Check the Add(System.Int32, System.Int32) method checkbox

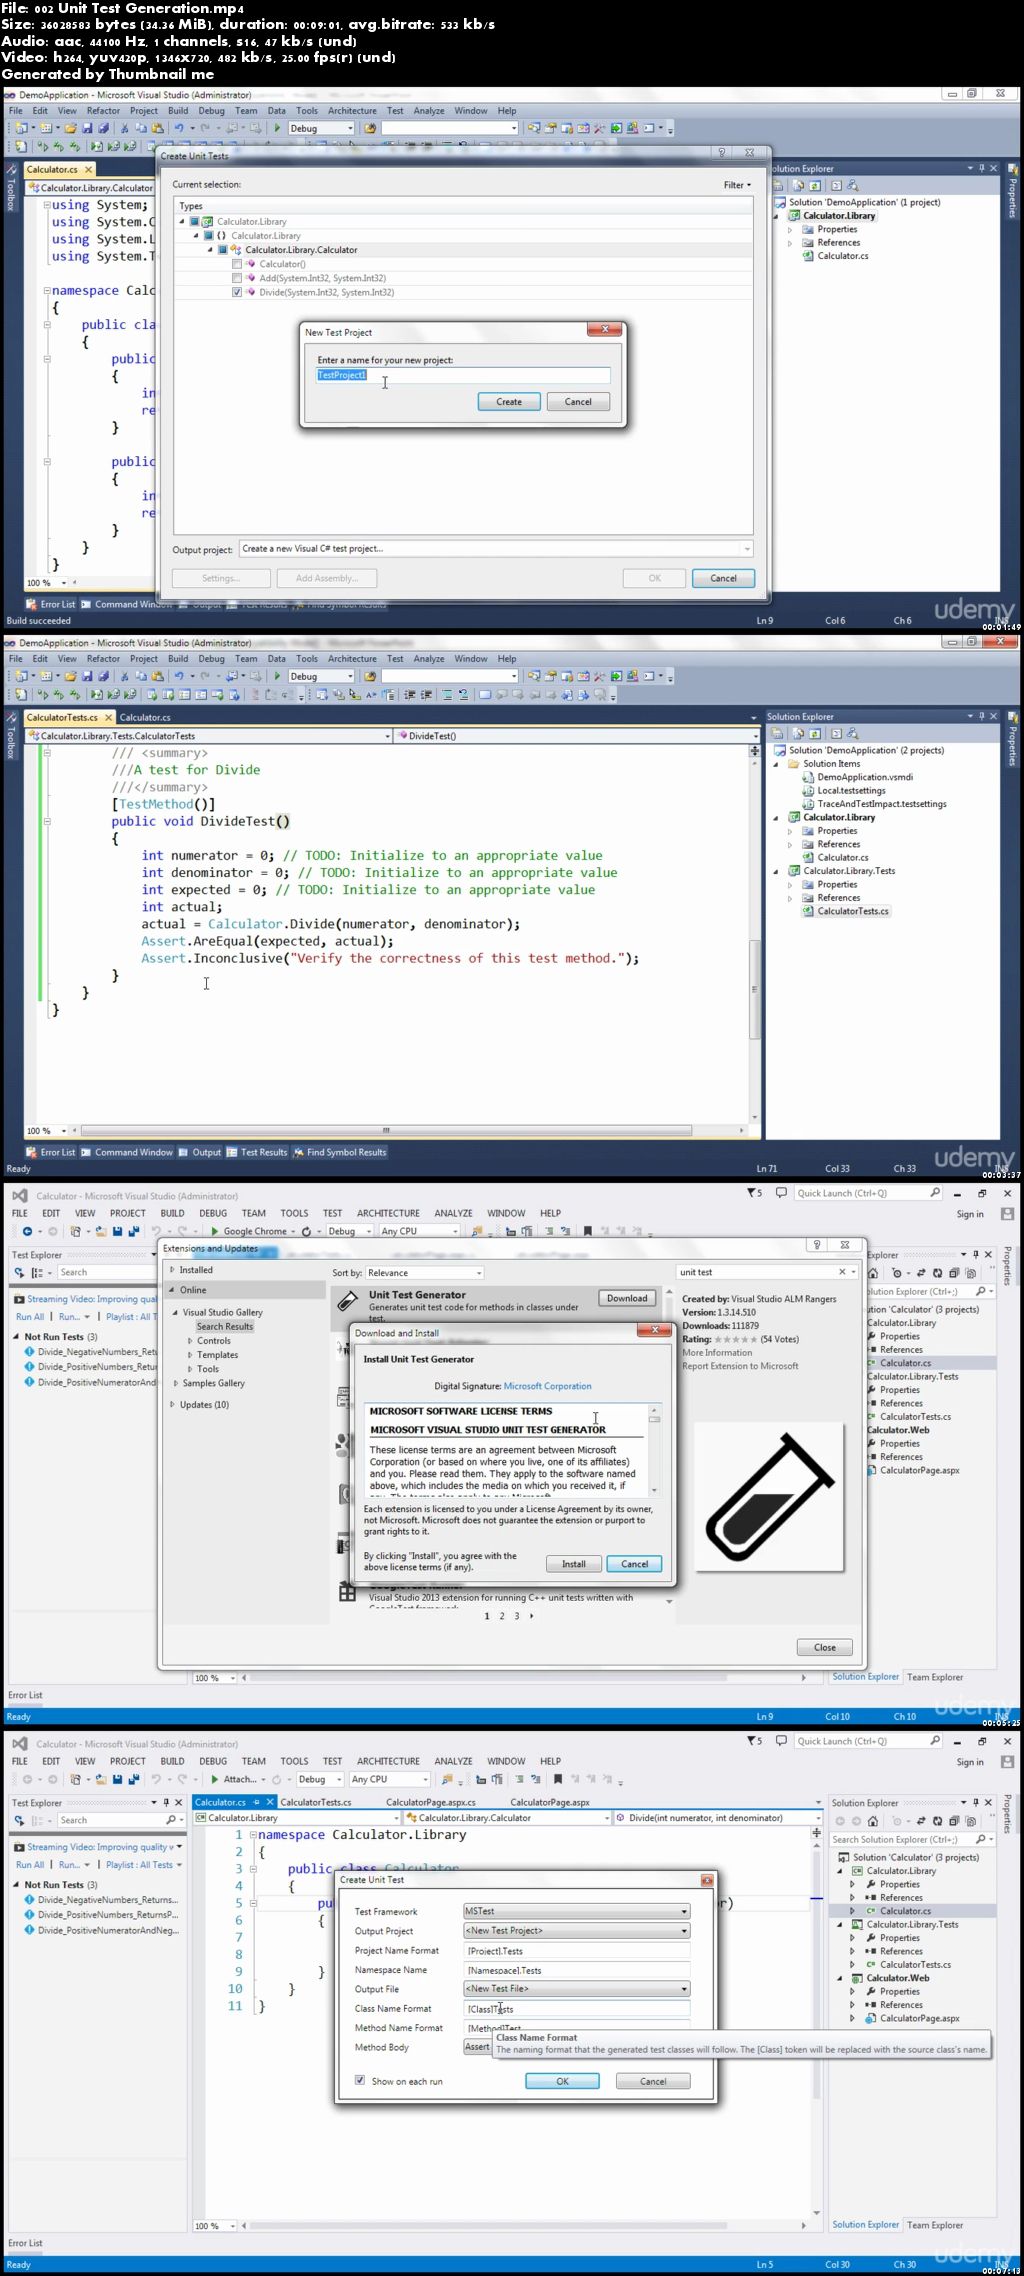click(x=237, y=278)
